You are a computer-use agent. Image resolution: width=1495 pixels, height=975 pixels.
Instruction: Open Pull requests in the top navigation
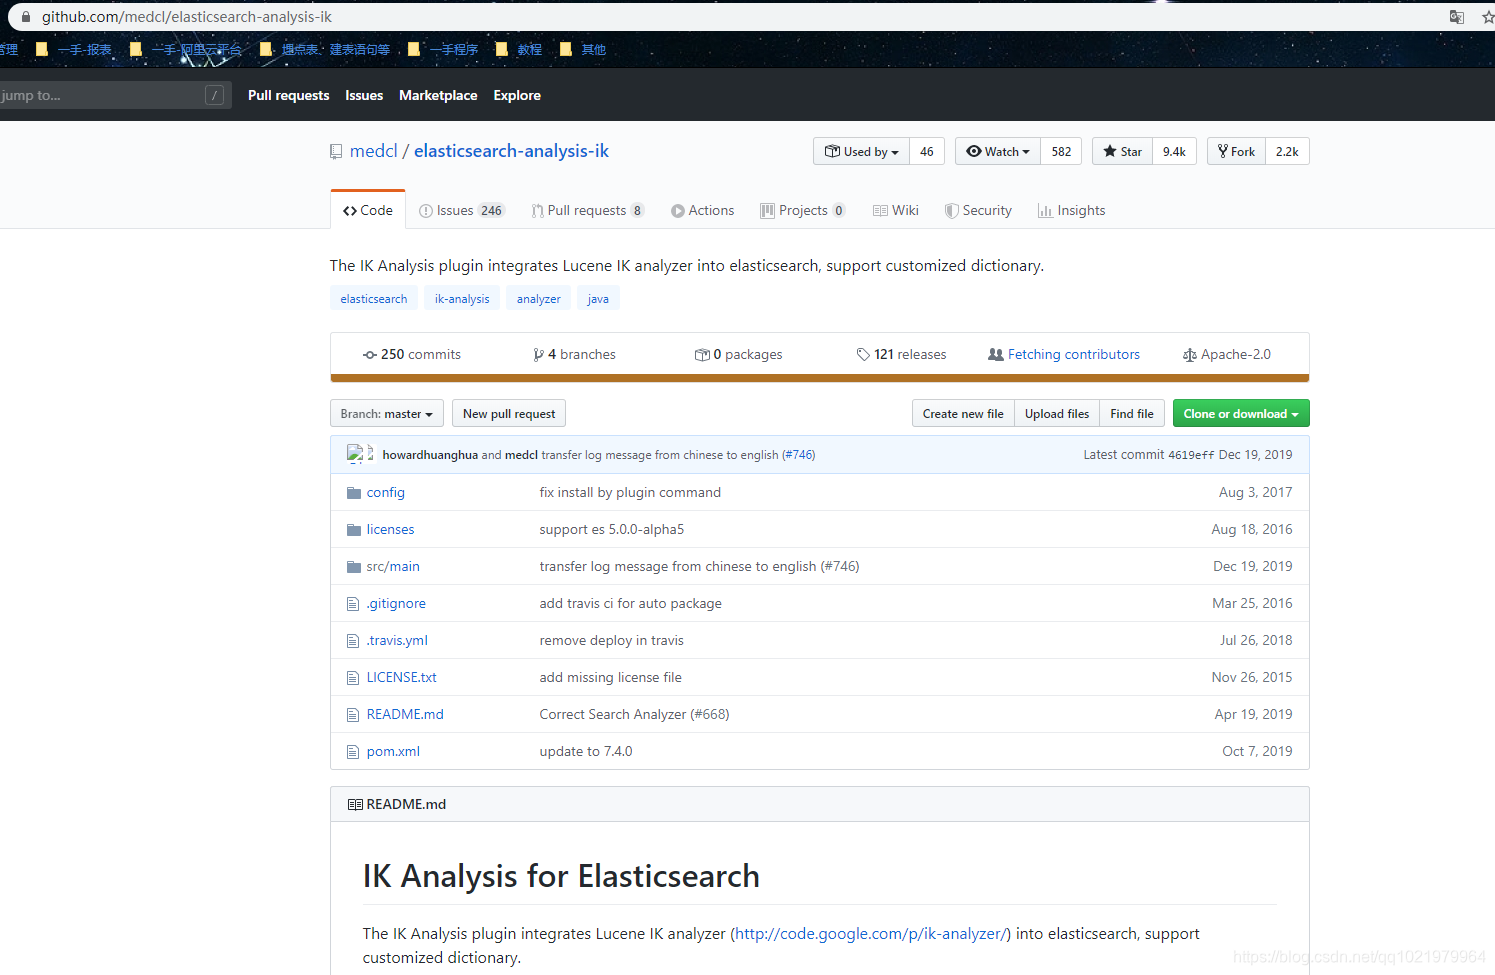[288, 95]
